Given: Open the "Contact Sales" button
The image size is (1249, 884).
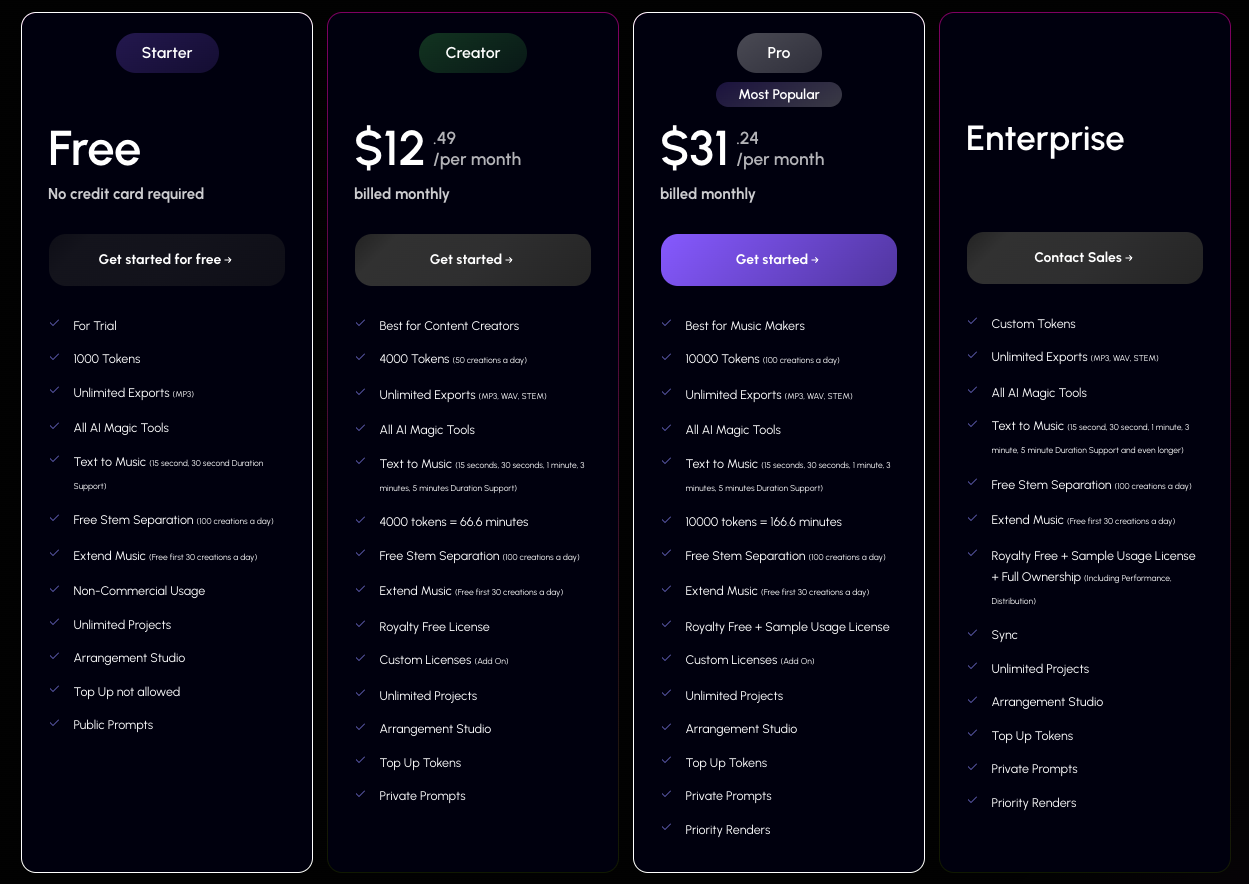Looking at the screenshot, I should [x=1084, y=258].
